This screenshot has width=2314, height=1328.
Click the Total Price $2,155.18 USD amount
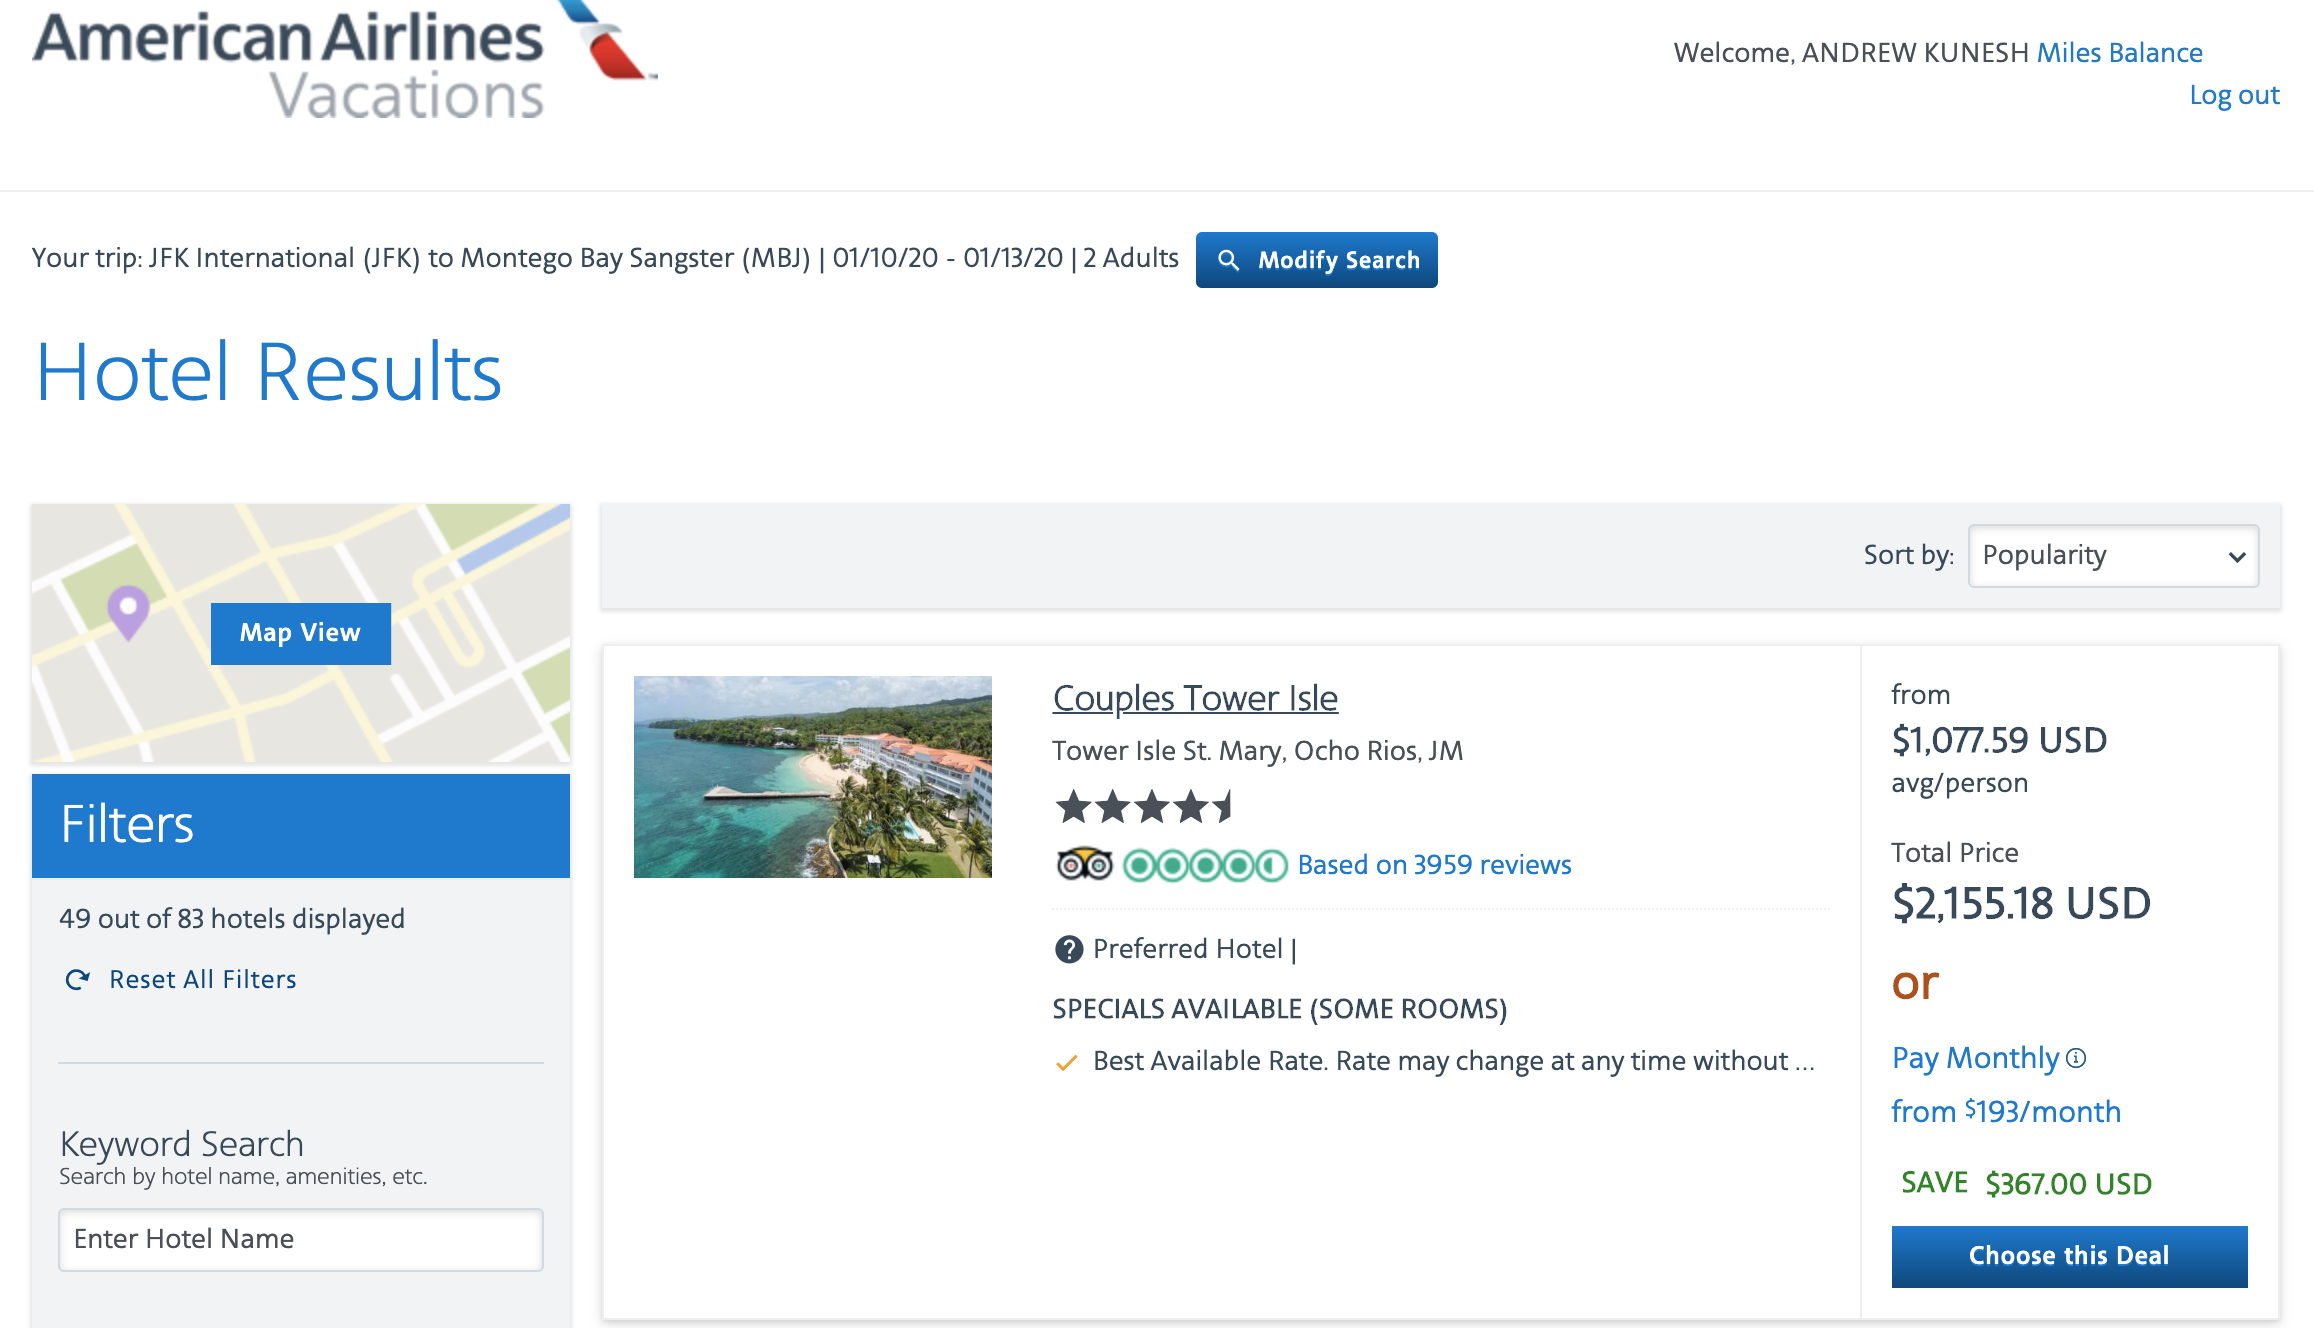click(2021, 904)
